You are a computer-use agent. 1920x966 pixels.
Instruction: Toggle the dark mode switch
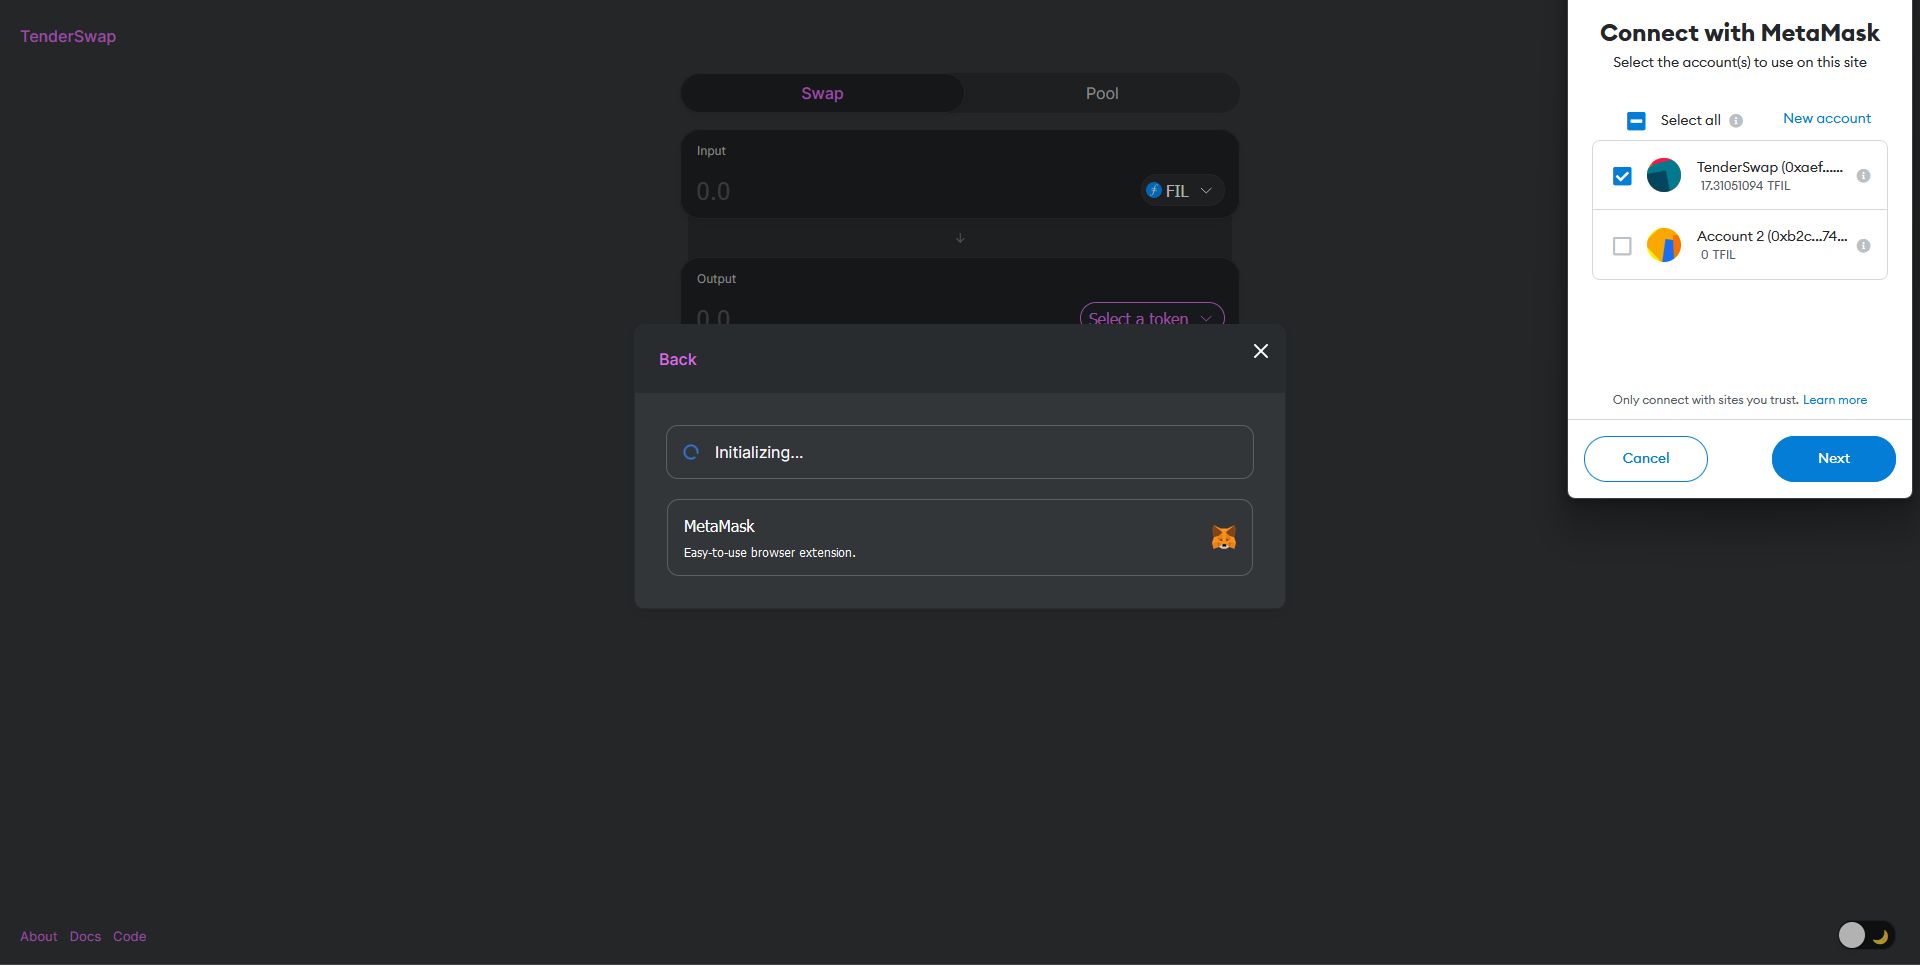pyautogui.click(x=1866, y=935)
